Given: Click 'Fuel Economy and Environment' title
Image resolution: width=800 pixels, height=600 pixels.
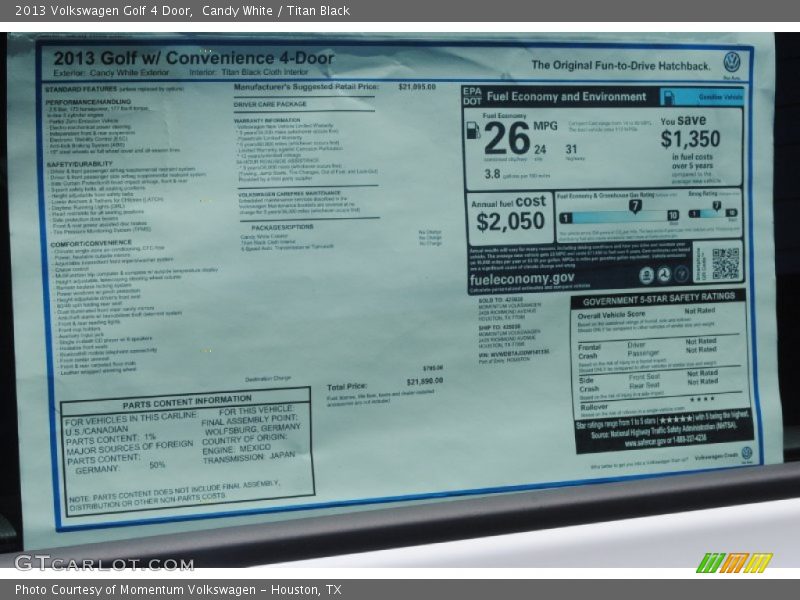Looking at the screenshot, I should pyautogui.click(x=566, y=96).
